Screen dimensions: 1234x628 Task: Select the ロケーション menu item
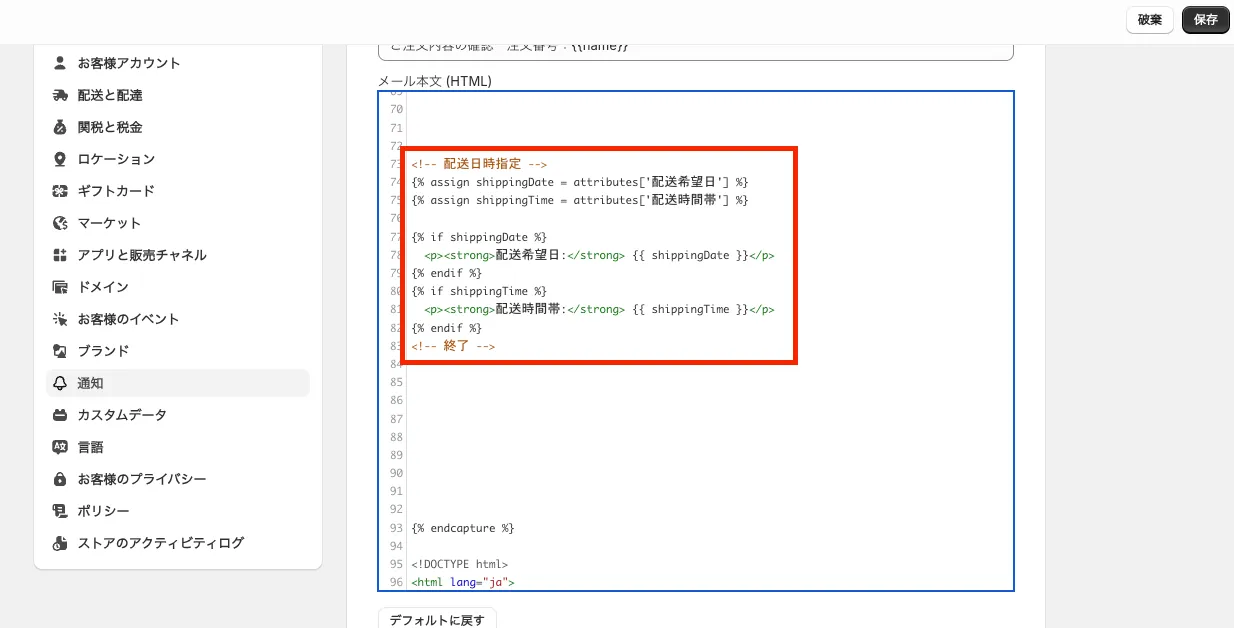[178, 159]
